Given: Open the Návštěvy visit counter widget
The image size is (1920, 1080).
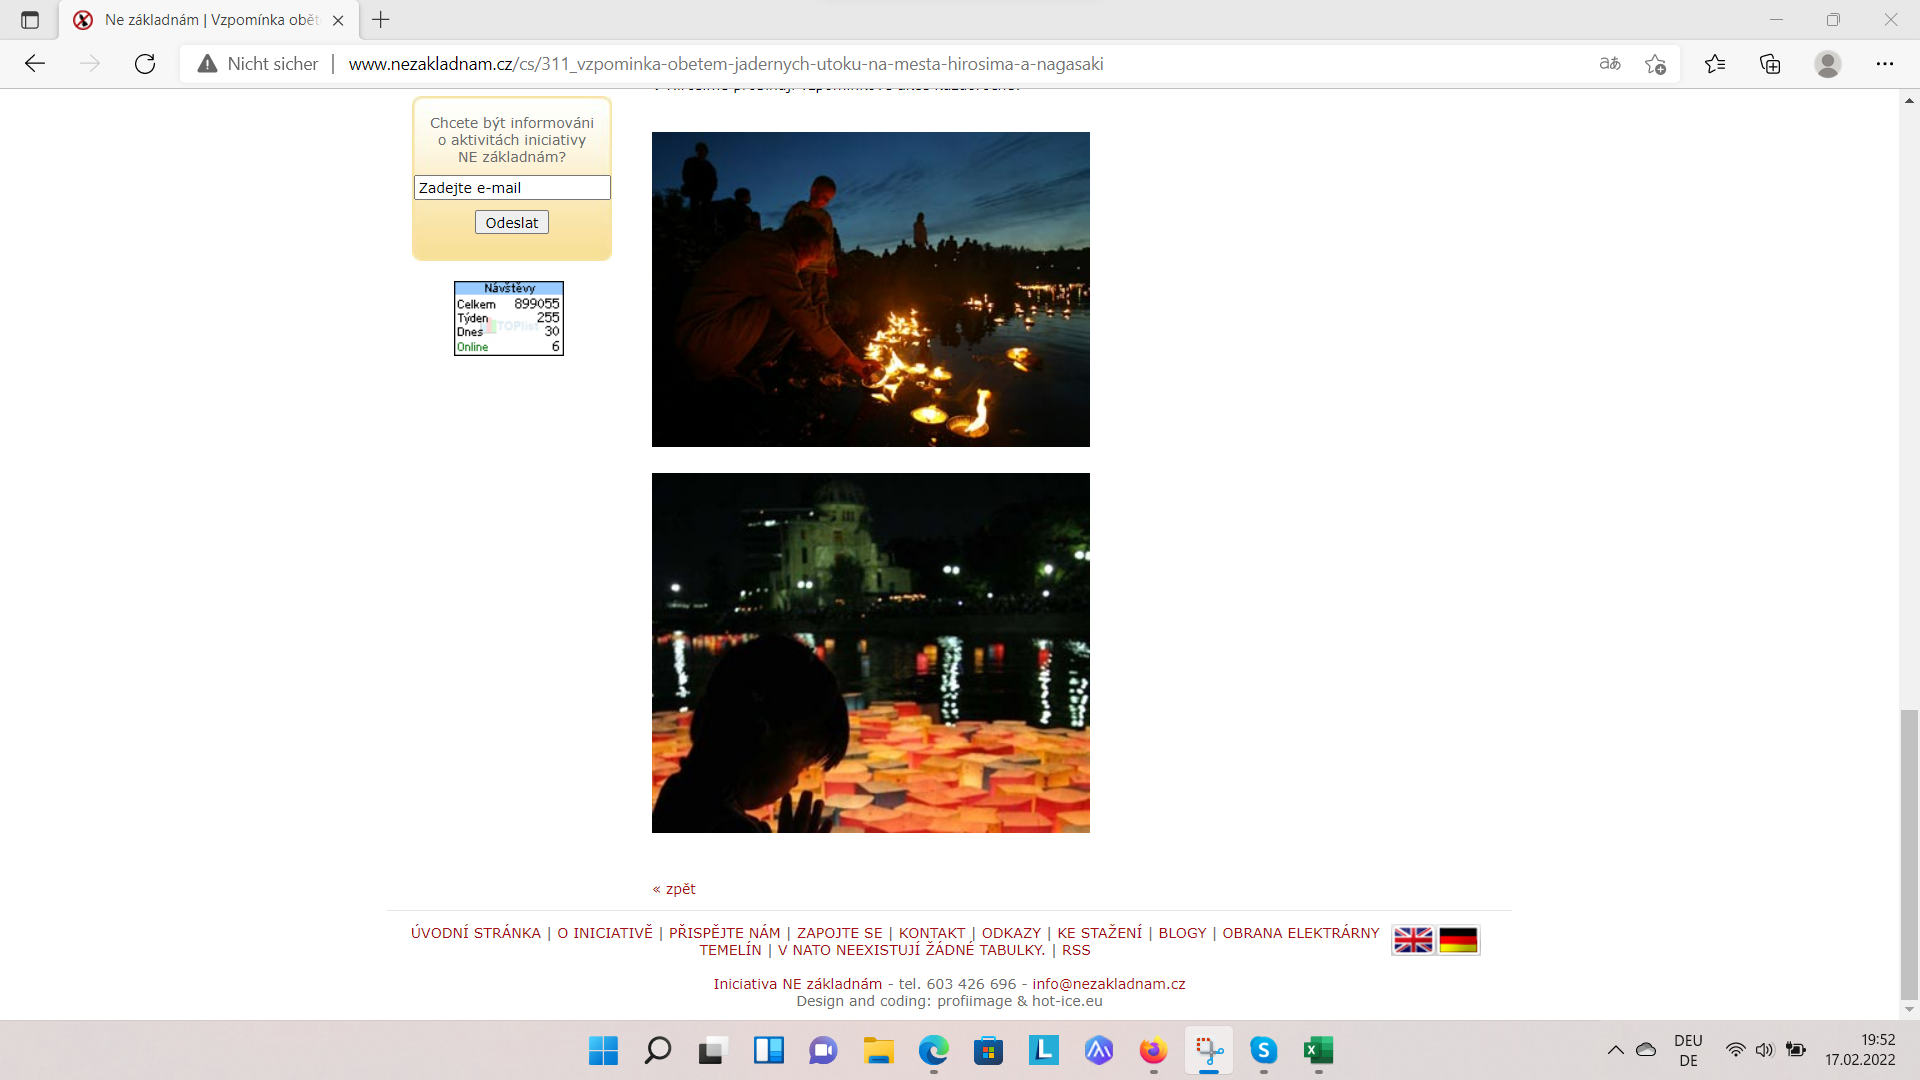Looking at the screenshot, I should 509,318.
